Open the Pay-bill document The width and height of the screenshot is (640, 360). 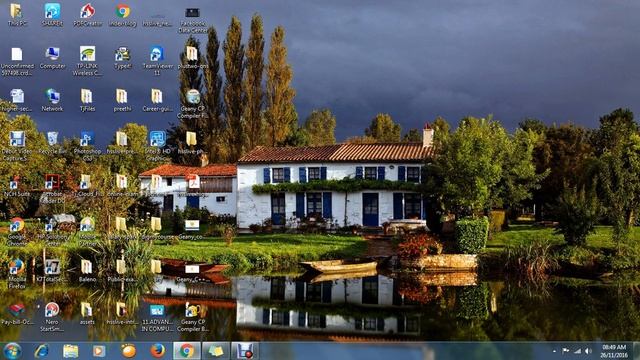click(x=17, y=313)
